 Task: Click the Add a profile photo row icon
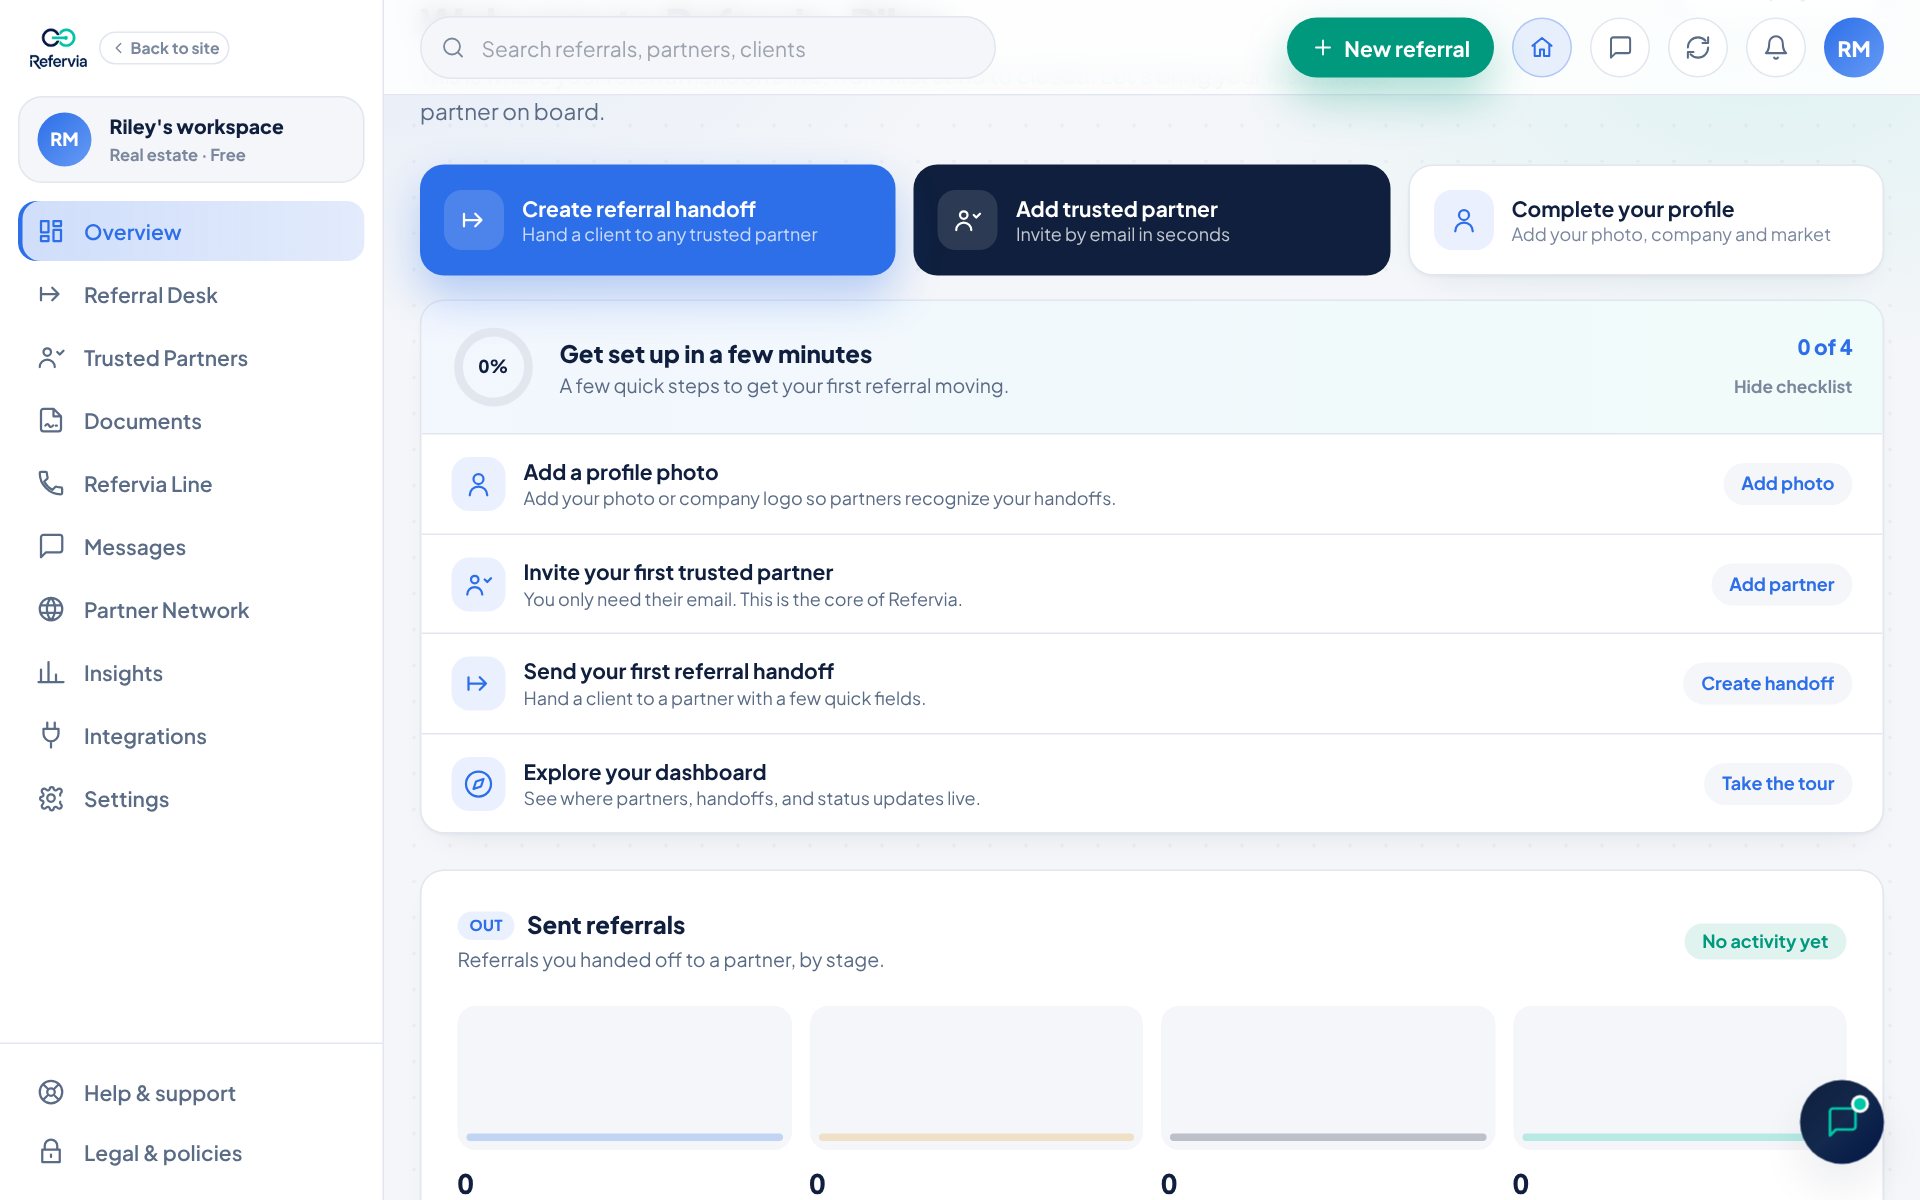tap(478, 484)
